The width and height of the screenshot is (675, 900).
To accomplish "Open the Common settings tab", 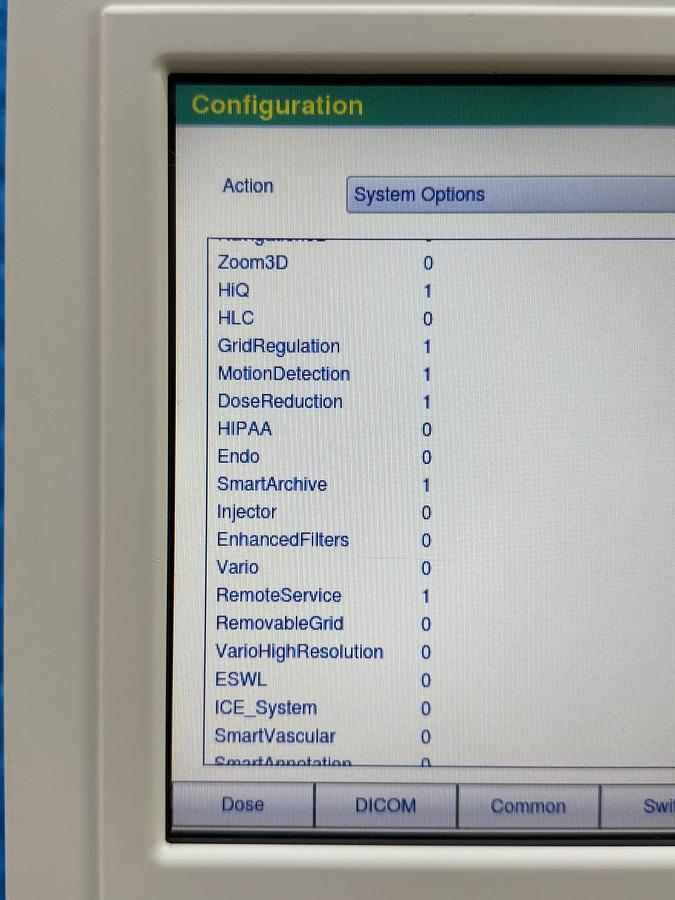I will click(528, 806).
